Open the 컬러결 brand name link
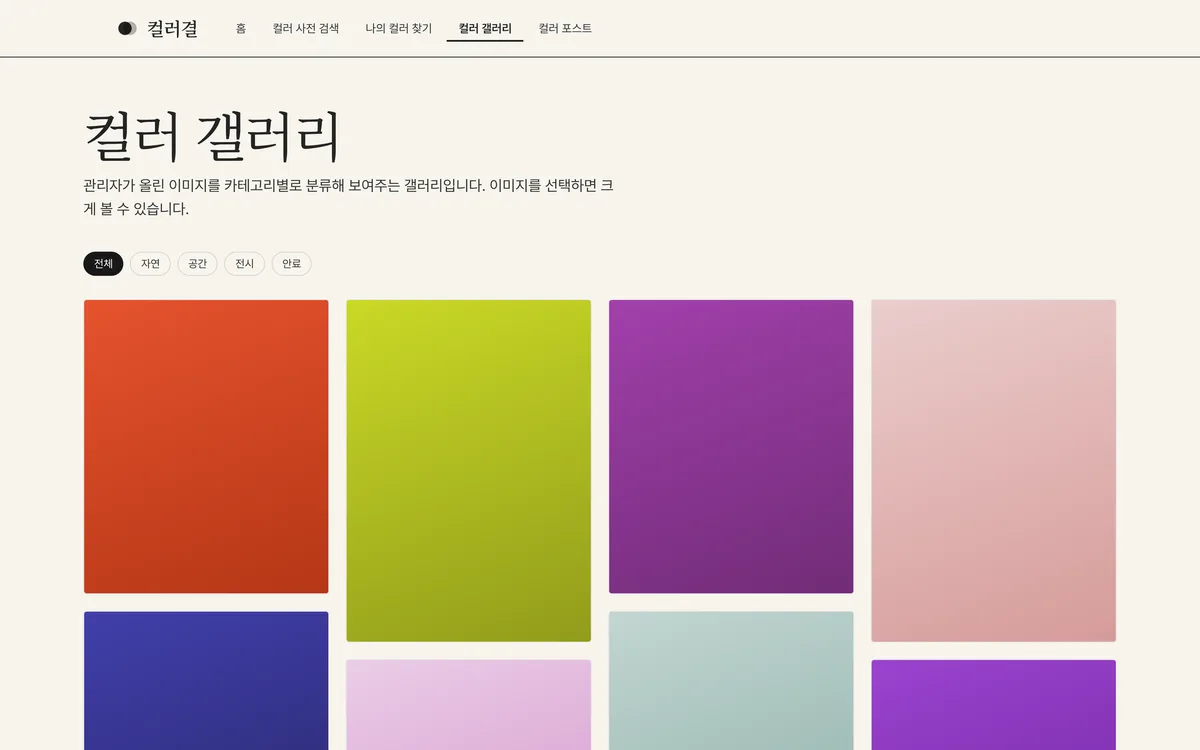Screen dimensions: 1200x750 [172, 28]
